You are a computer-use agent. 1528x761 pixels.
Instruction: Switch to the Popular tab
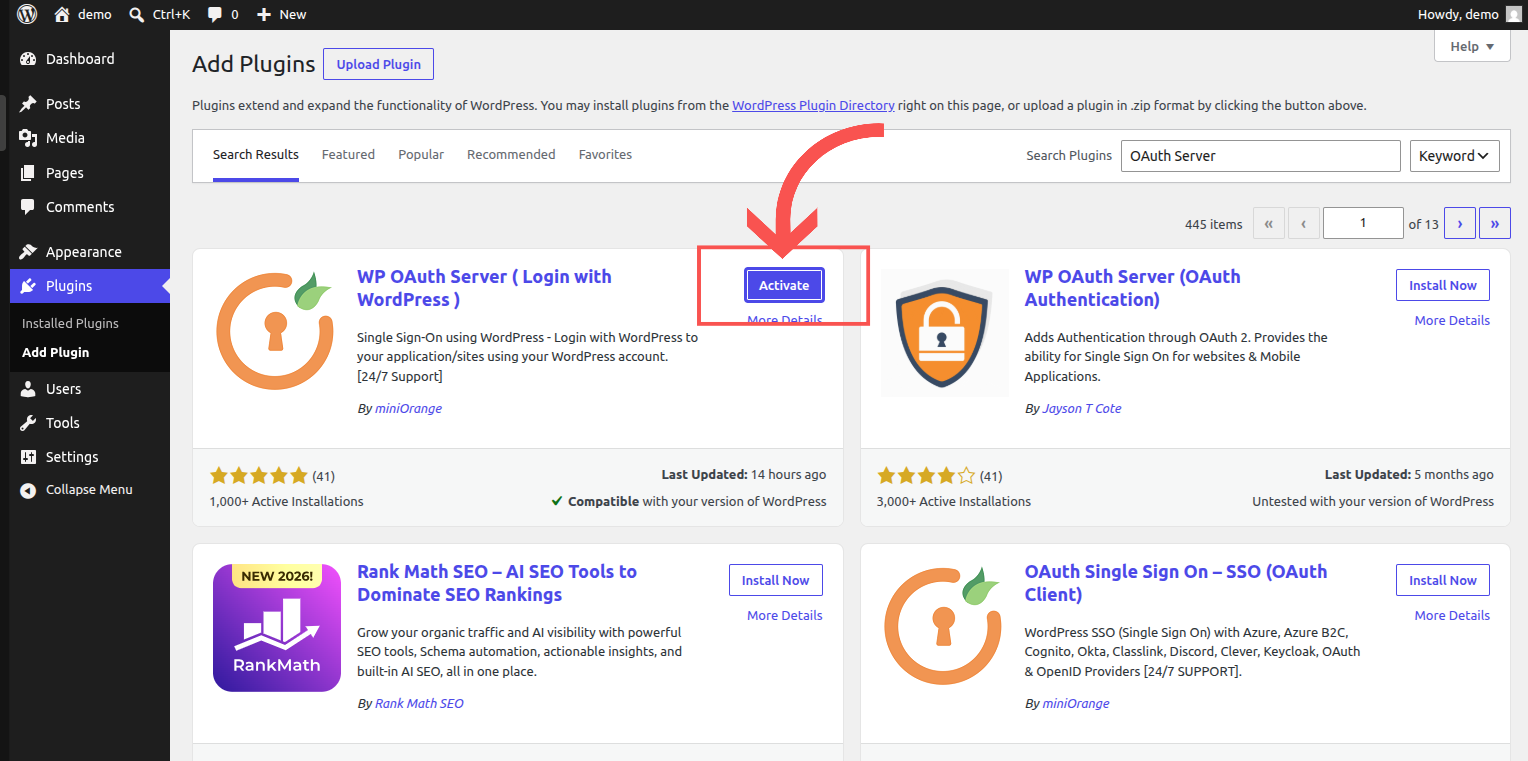tap(421, 155)
